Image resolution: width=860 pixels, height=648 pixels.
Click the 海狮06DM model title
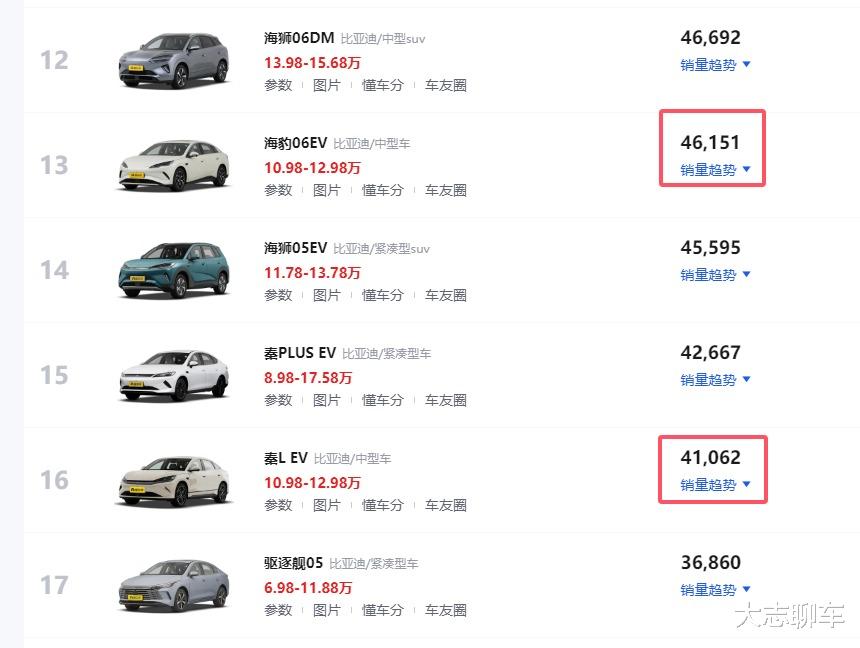298,38
